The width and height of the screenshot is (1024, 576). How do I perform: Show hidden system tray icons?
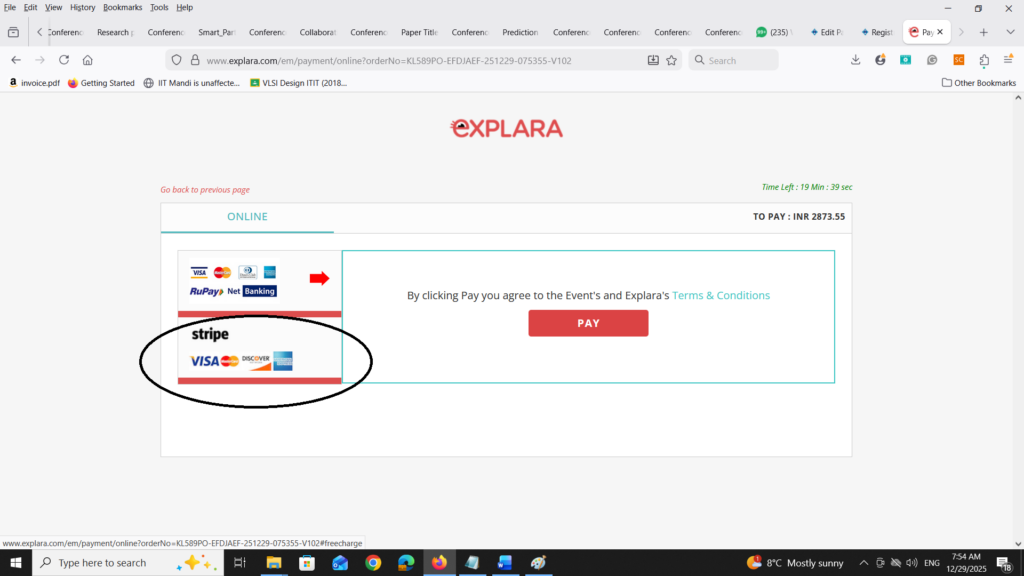click(864, 563)
